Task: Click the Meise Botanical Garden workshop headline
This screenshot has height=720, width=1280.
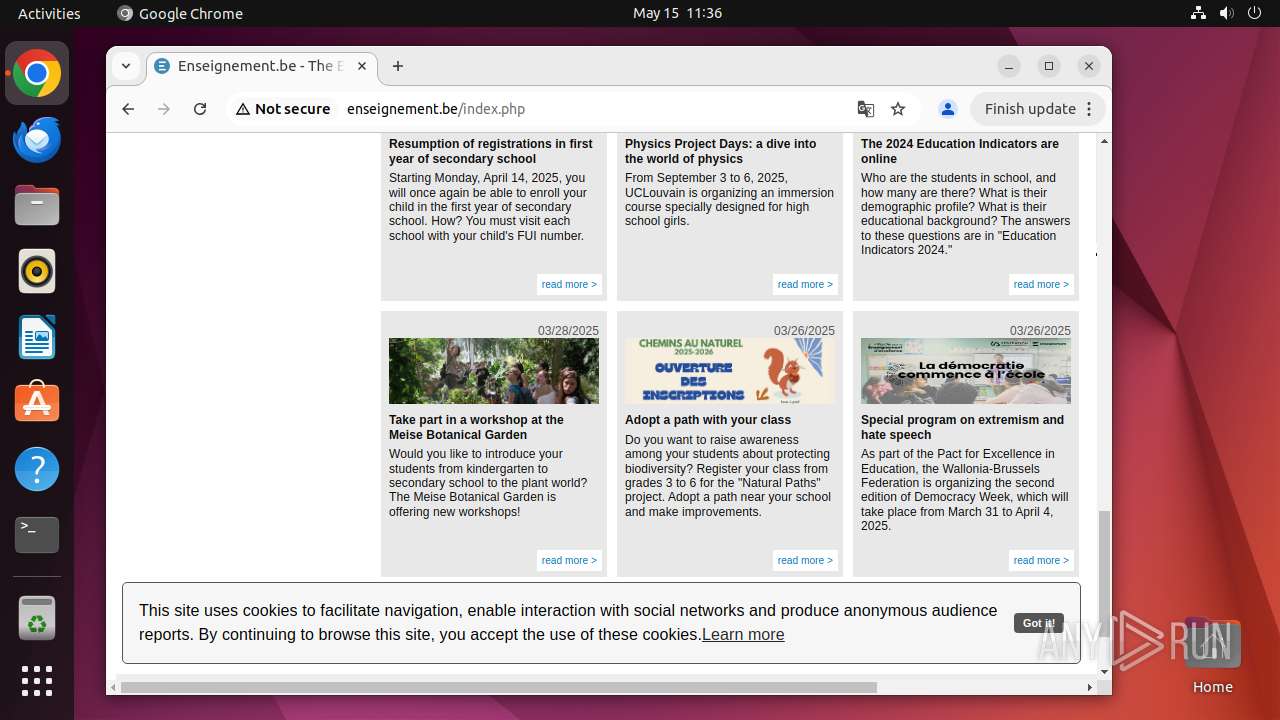Action: (476, 427)
